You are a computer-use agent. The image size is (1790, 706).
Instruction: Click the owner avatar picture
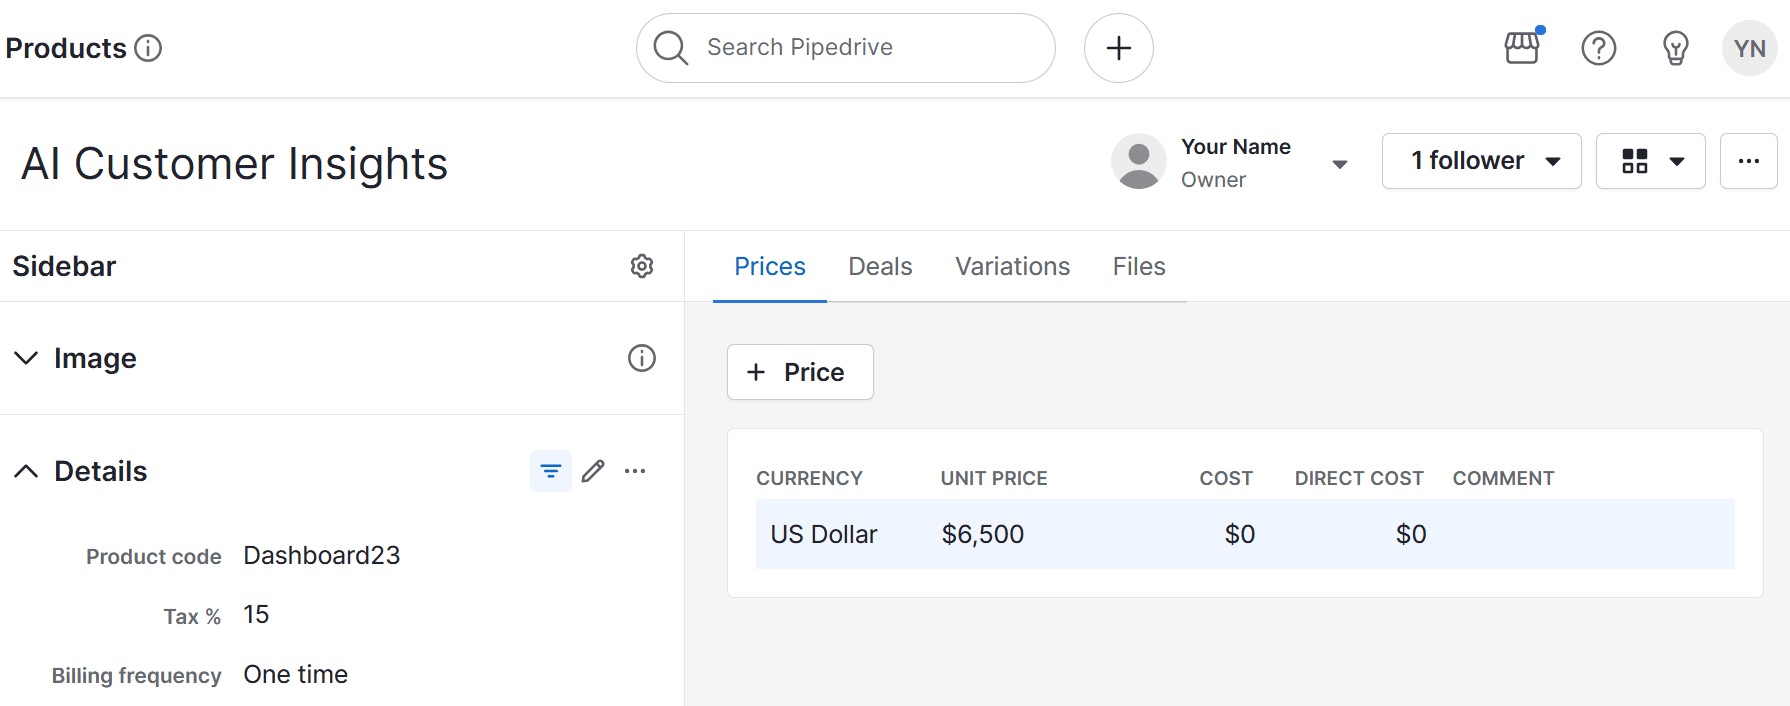1139,161
